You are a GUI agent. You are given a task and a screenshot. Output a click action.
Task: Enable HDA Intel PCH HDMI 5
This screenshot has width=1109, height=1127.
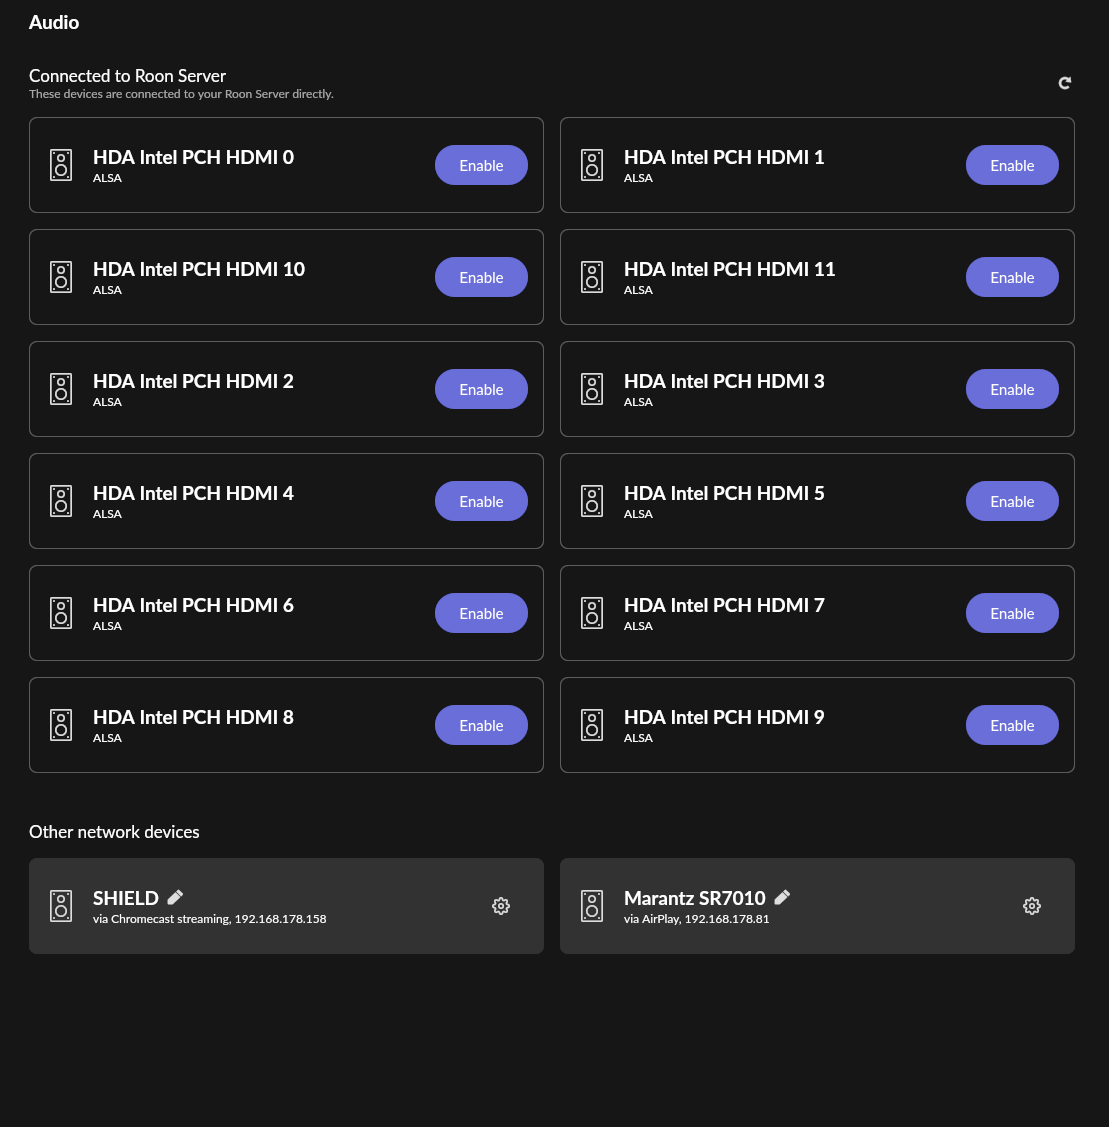click(1012, 502)
